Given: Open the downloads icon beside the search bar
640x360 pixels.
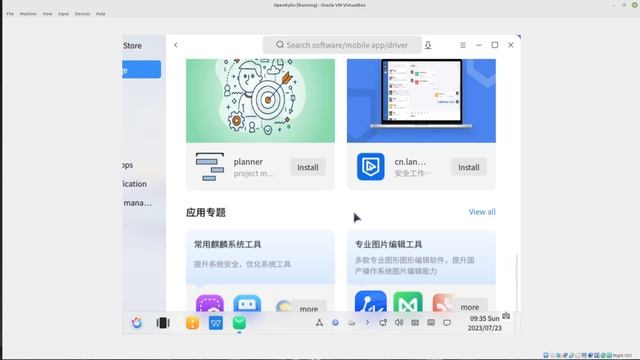Looking at the screenshot, I should pyautogui.click(x=428, y=45).
